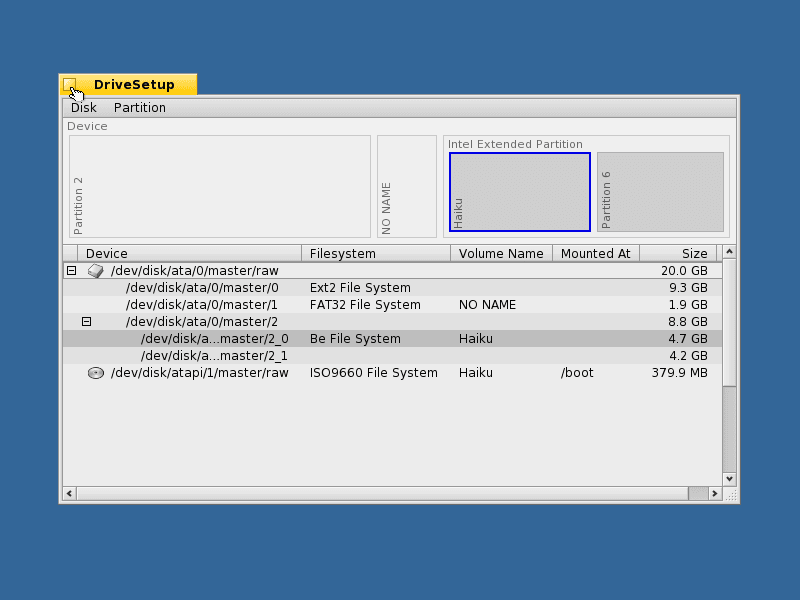Image resolution: width=800 pixels, height=600 pixels.
Task: Click the horizontal scrollbar left arrow
Action: point(69,493)
